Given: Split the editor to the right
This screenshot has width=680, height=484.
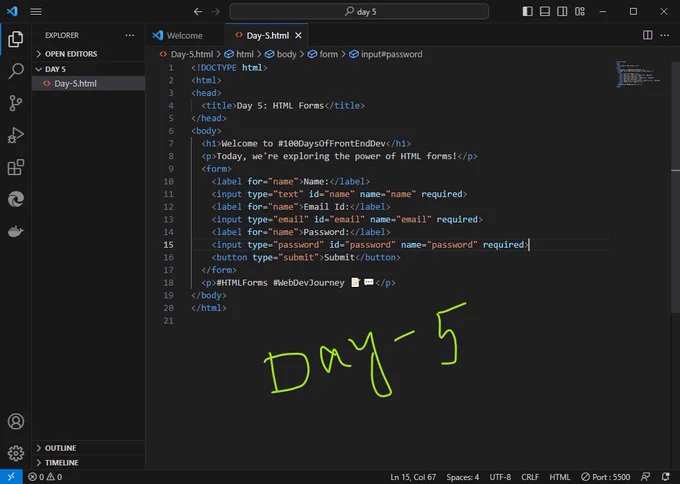Looking at the screenshot, I should [x=647, y=35].
